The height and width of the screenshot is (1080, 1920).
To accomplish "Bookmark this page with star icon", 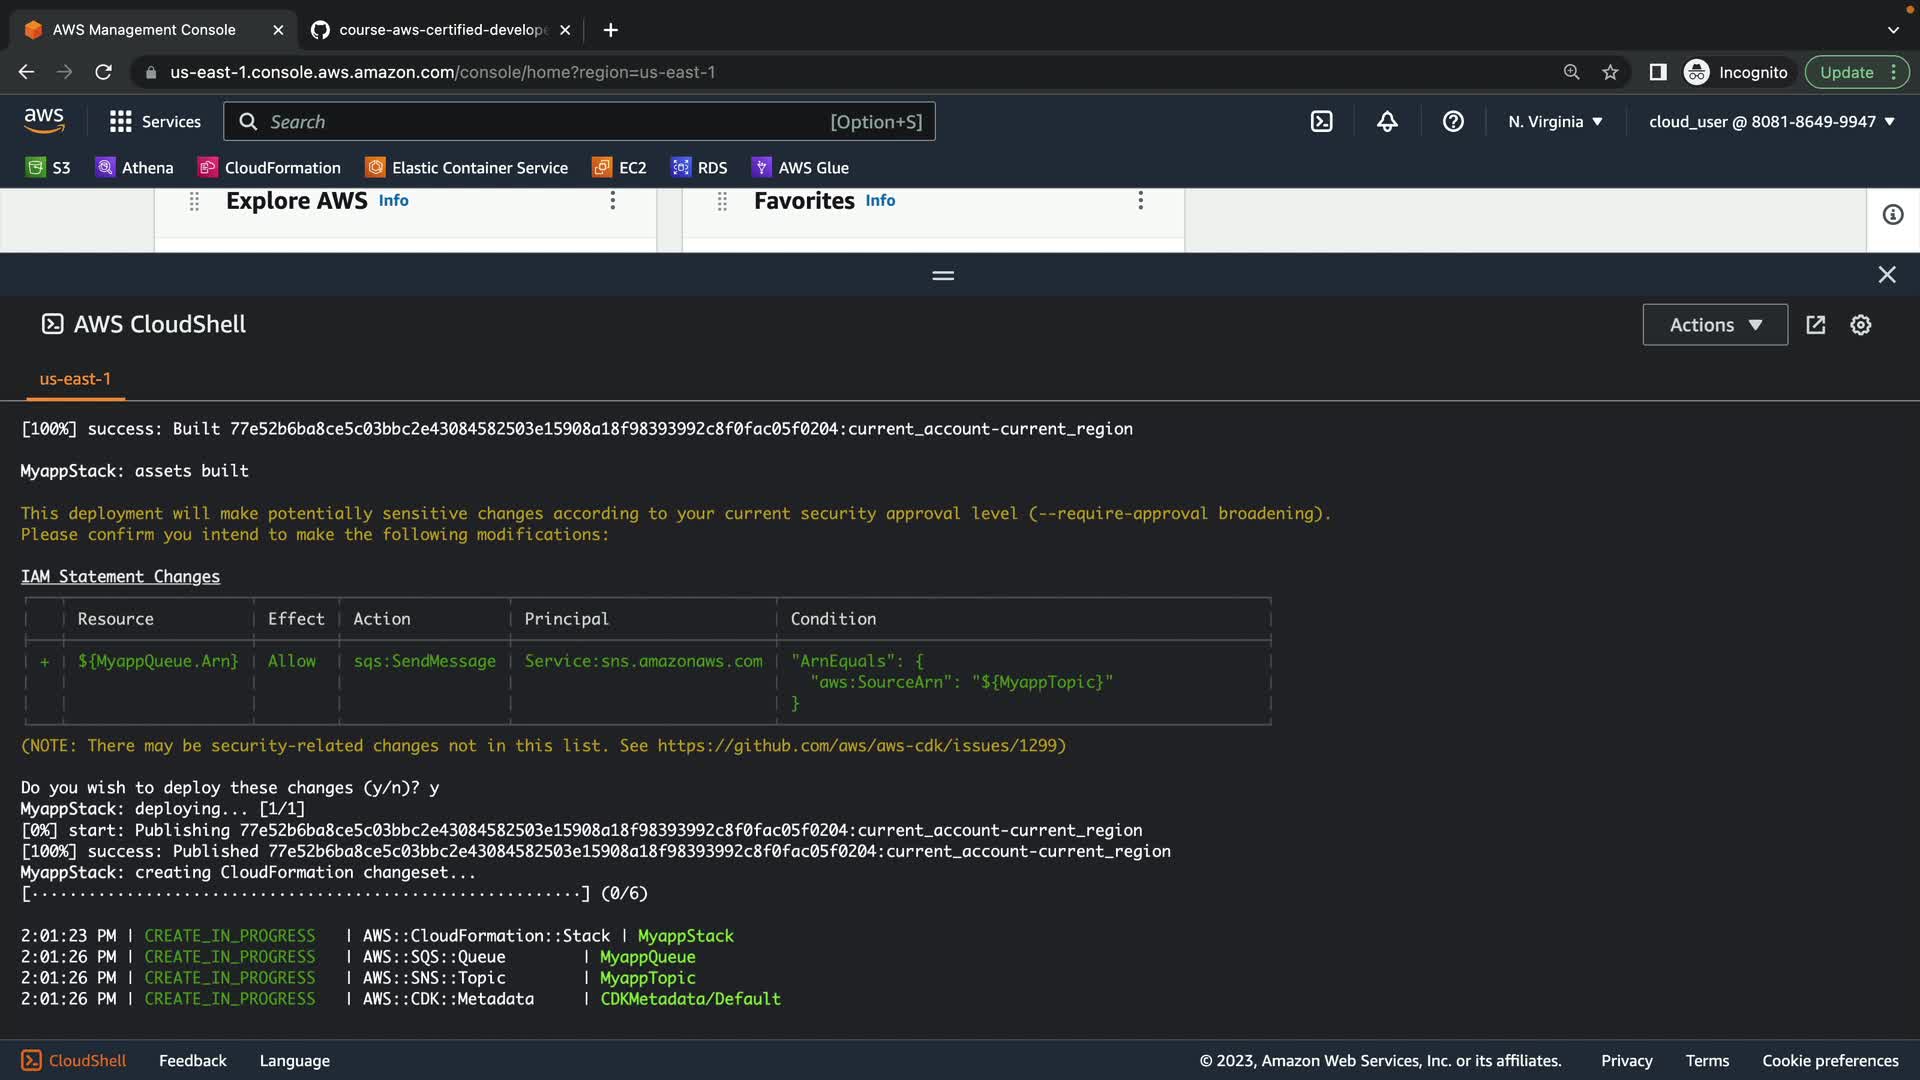I will point(1610,72).
